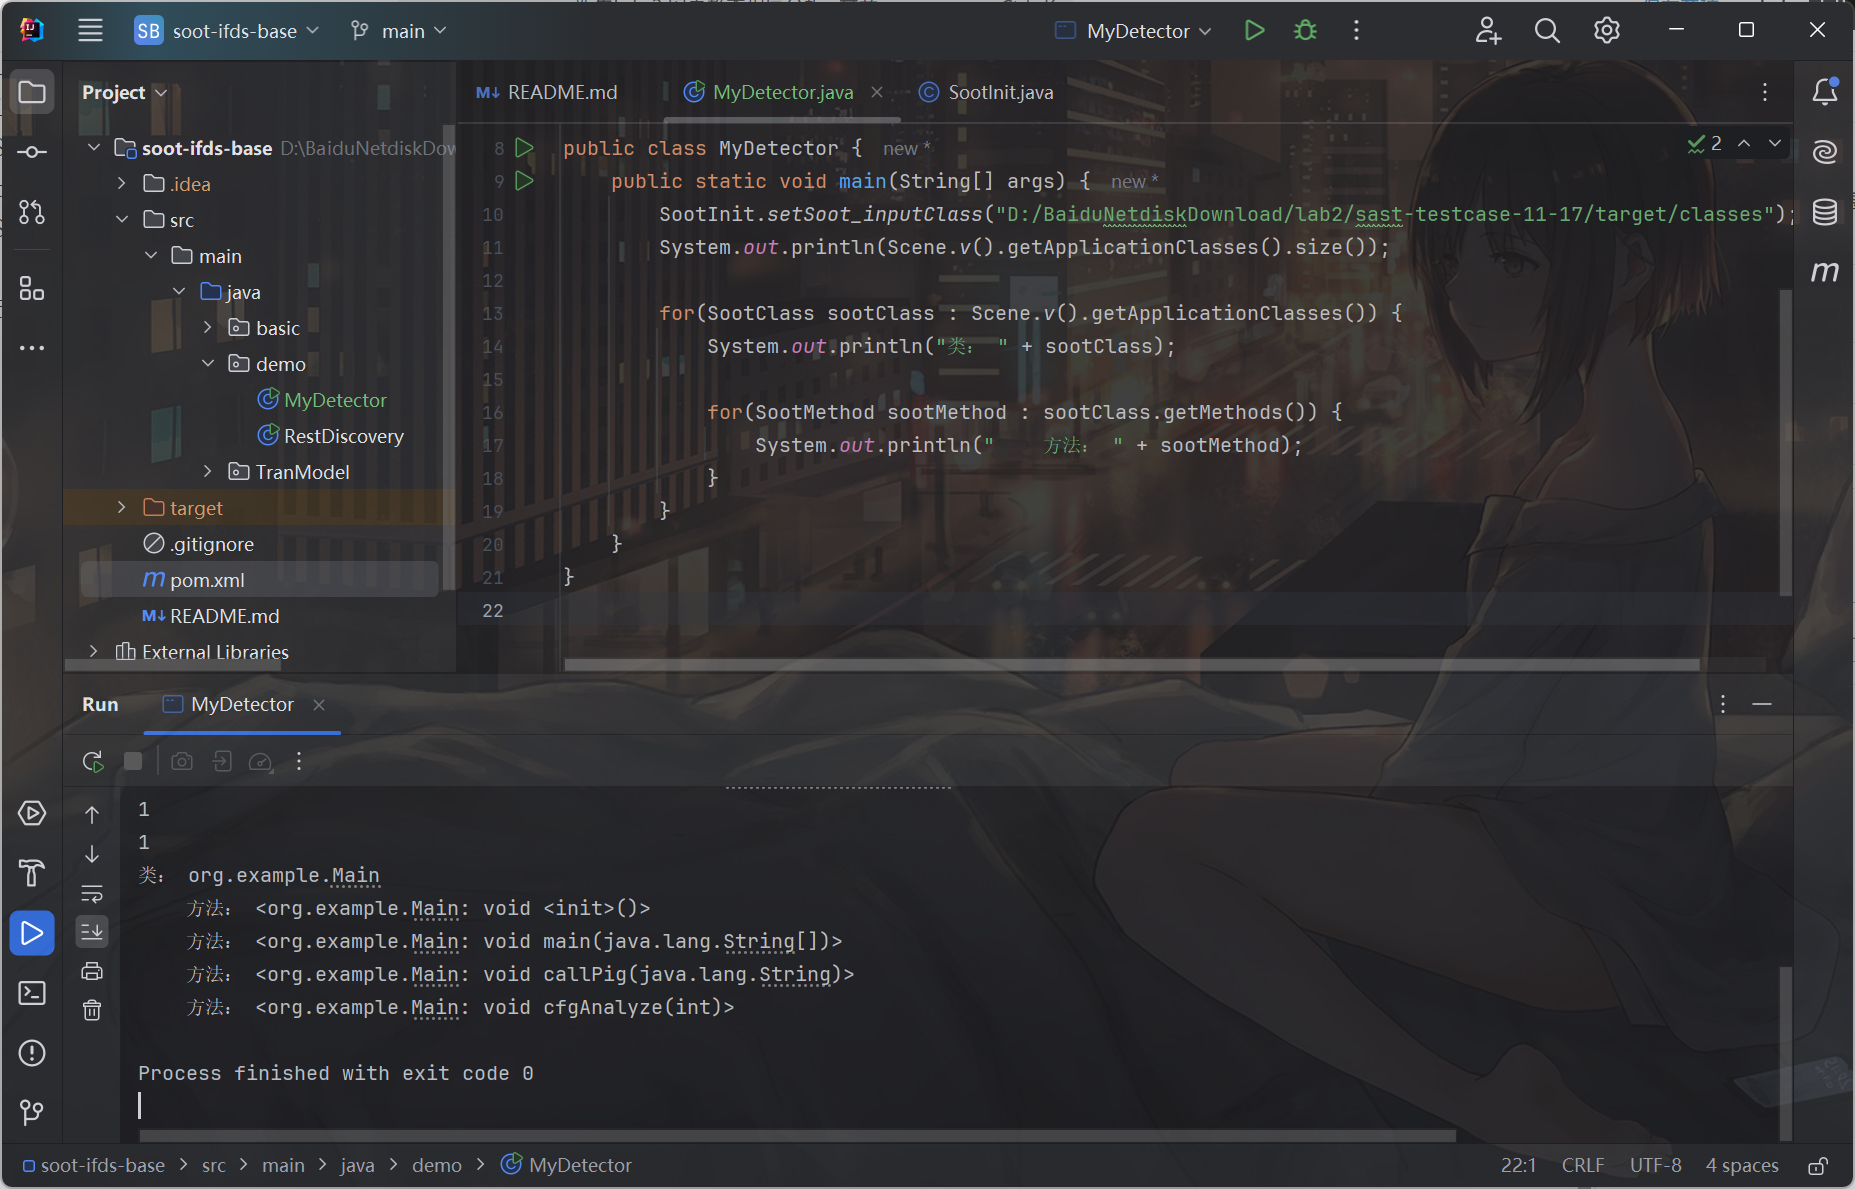This screenshot has width=1855, height=1189.
Task: Click Search Everywhere magnifier icon
Action: point(1546,31)
